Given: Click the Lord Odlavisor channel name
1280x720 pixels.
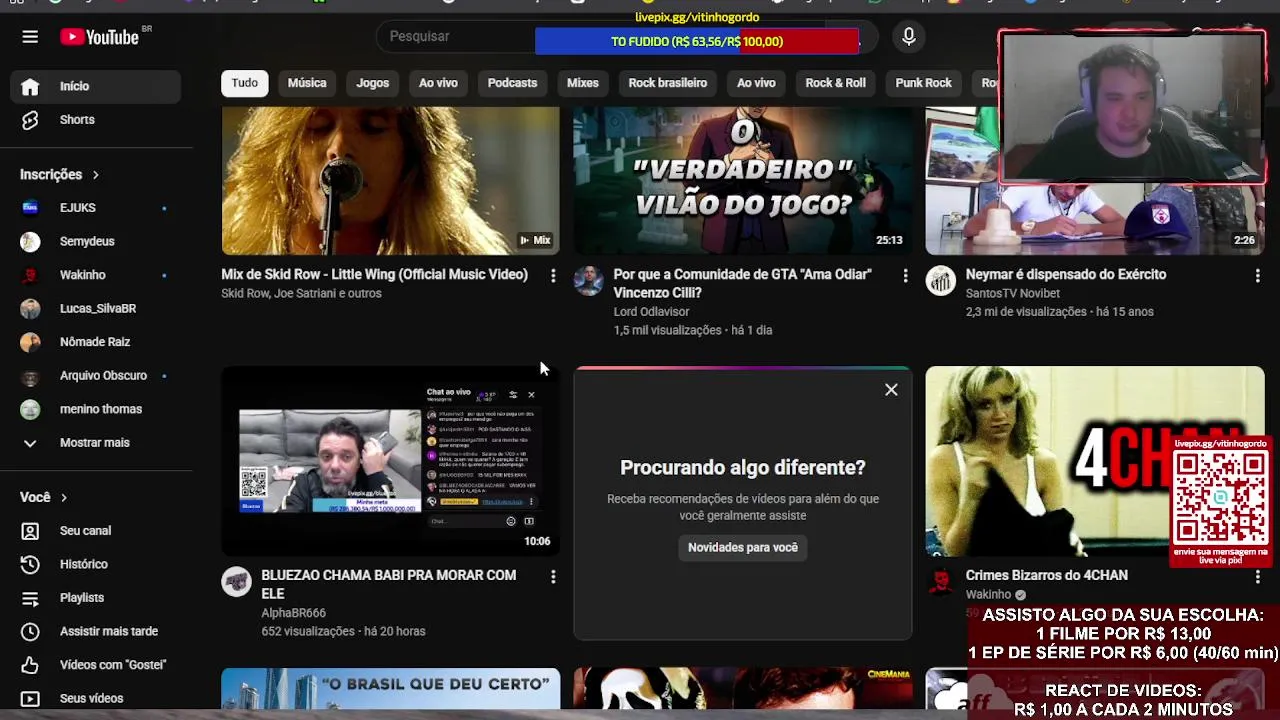Looking at the screenshot, I should click(651, 312).
